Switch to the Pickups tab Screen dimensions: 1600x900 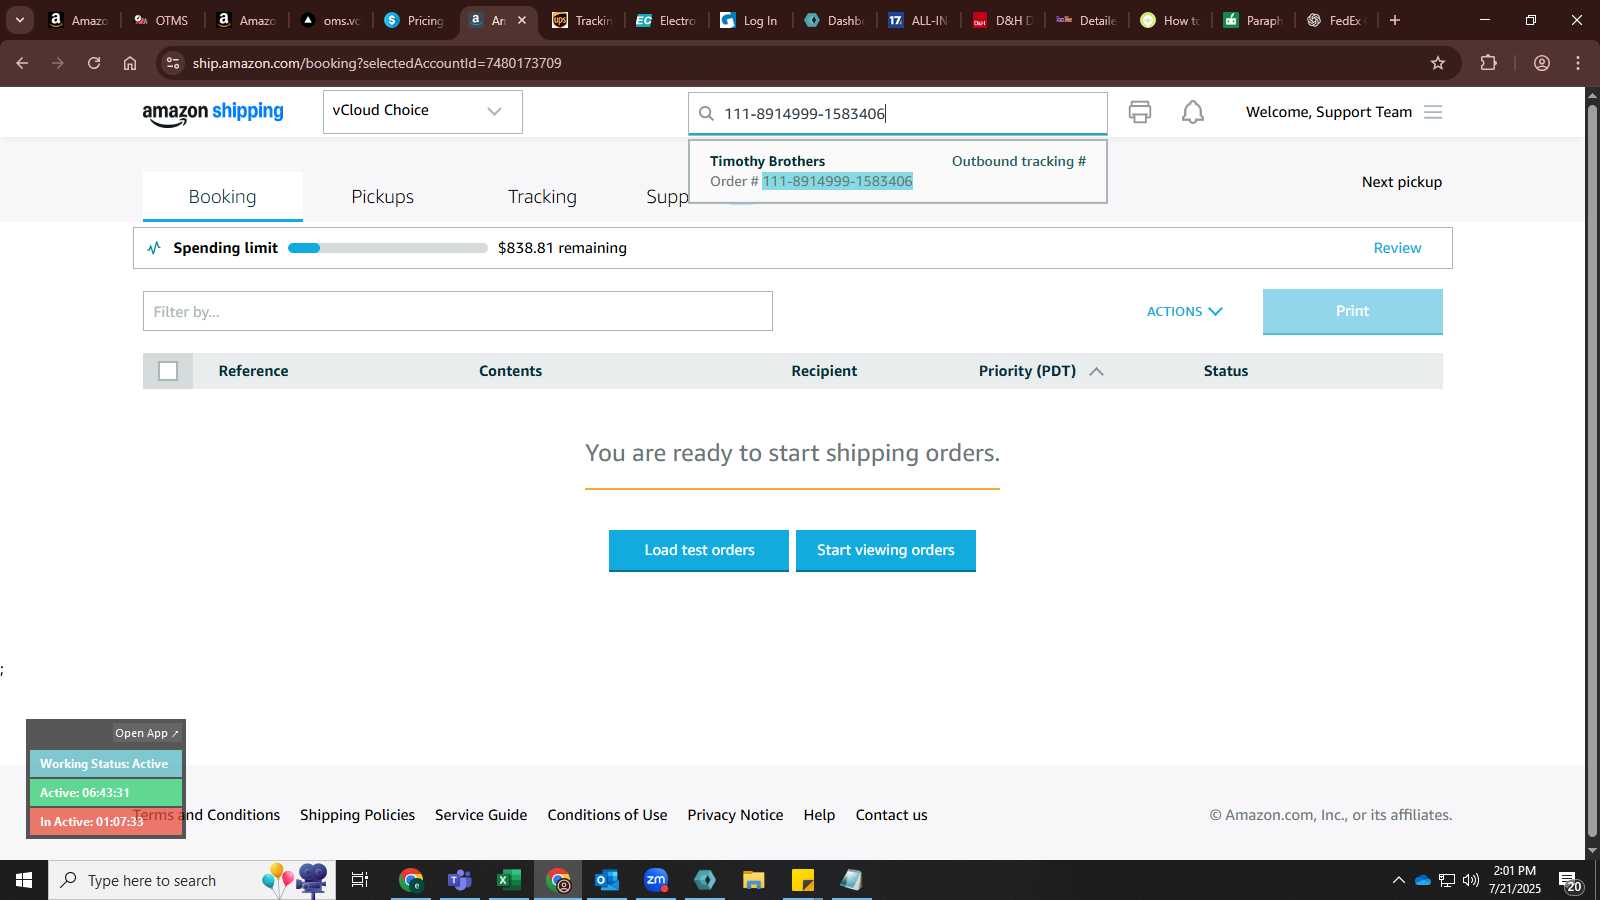382,197
